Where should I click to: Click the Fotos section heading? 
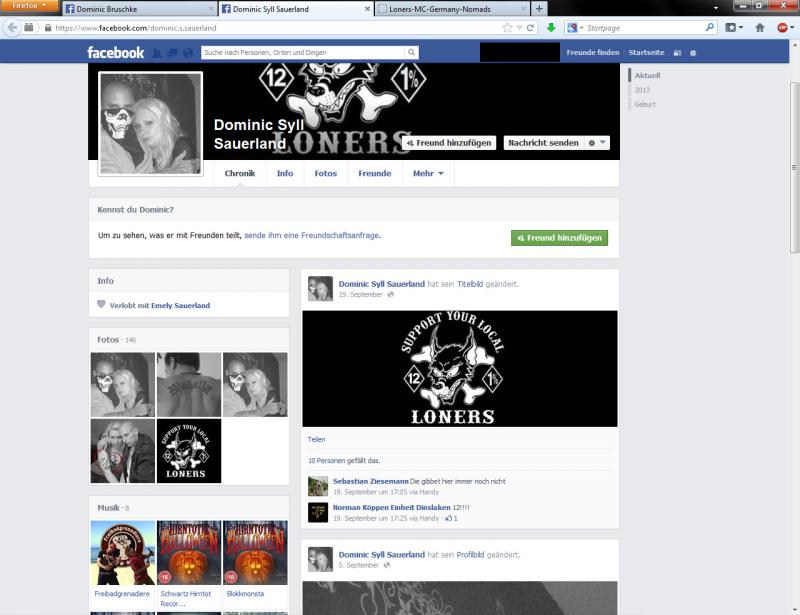[x=108, y=340]
